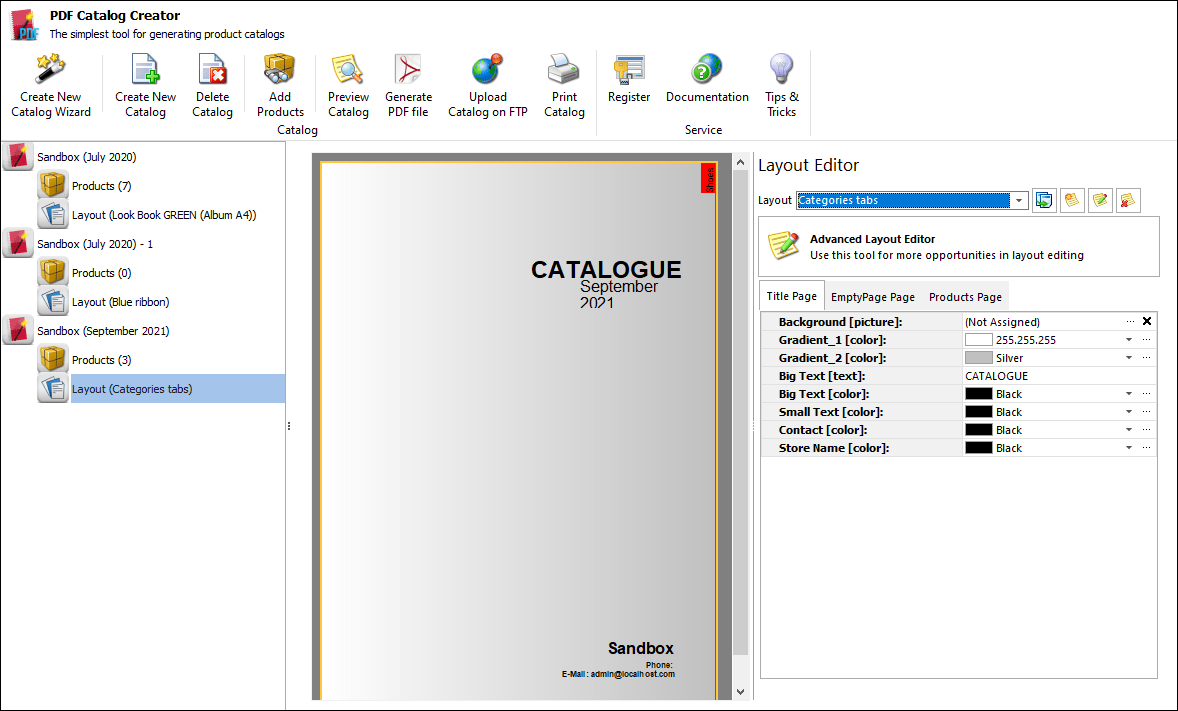The width and height of the screenshot is (1178, 711).
Task: Click the Big Text black color swatch
Action: coord(978,394)
